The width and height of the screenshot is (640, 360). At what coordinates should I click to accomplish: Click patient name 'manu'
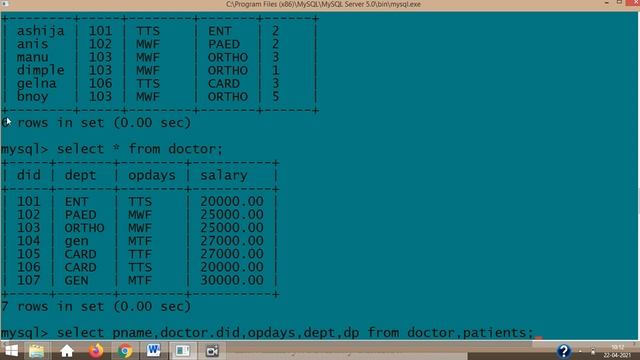[32, 57]
